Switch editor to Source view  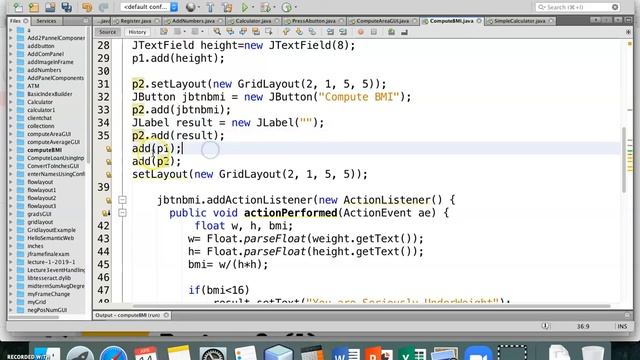pyautogui.click(x=107, y=32)
